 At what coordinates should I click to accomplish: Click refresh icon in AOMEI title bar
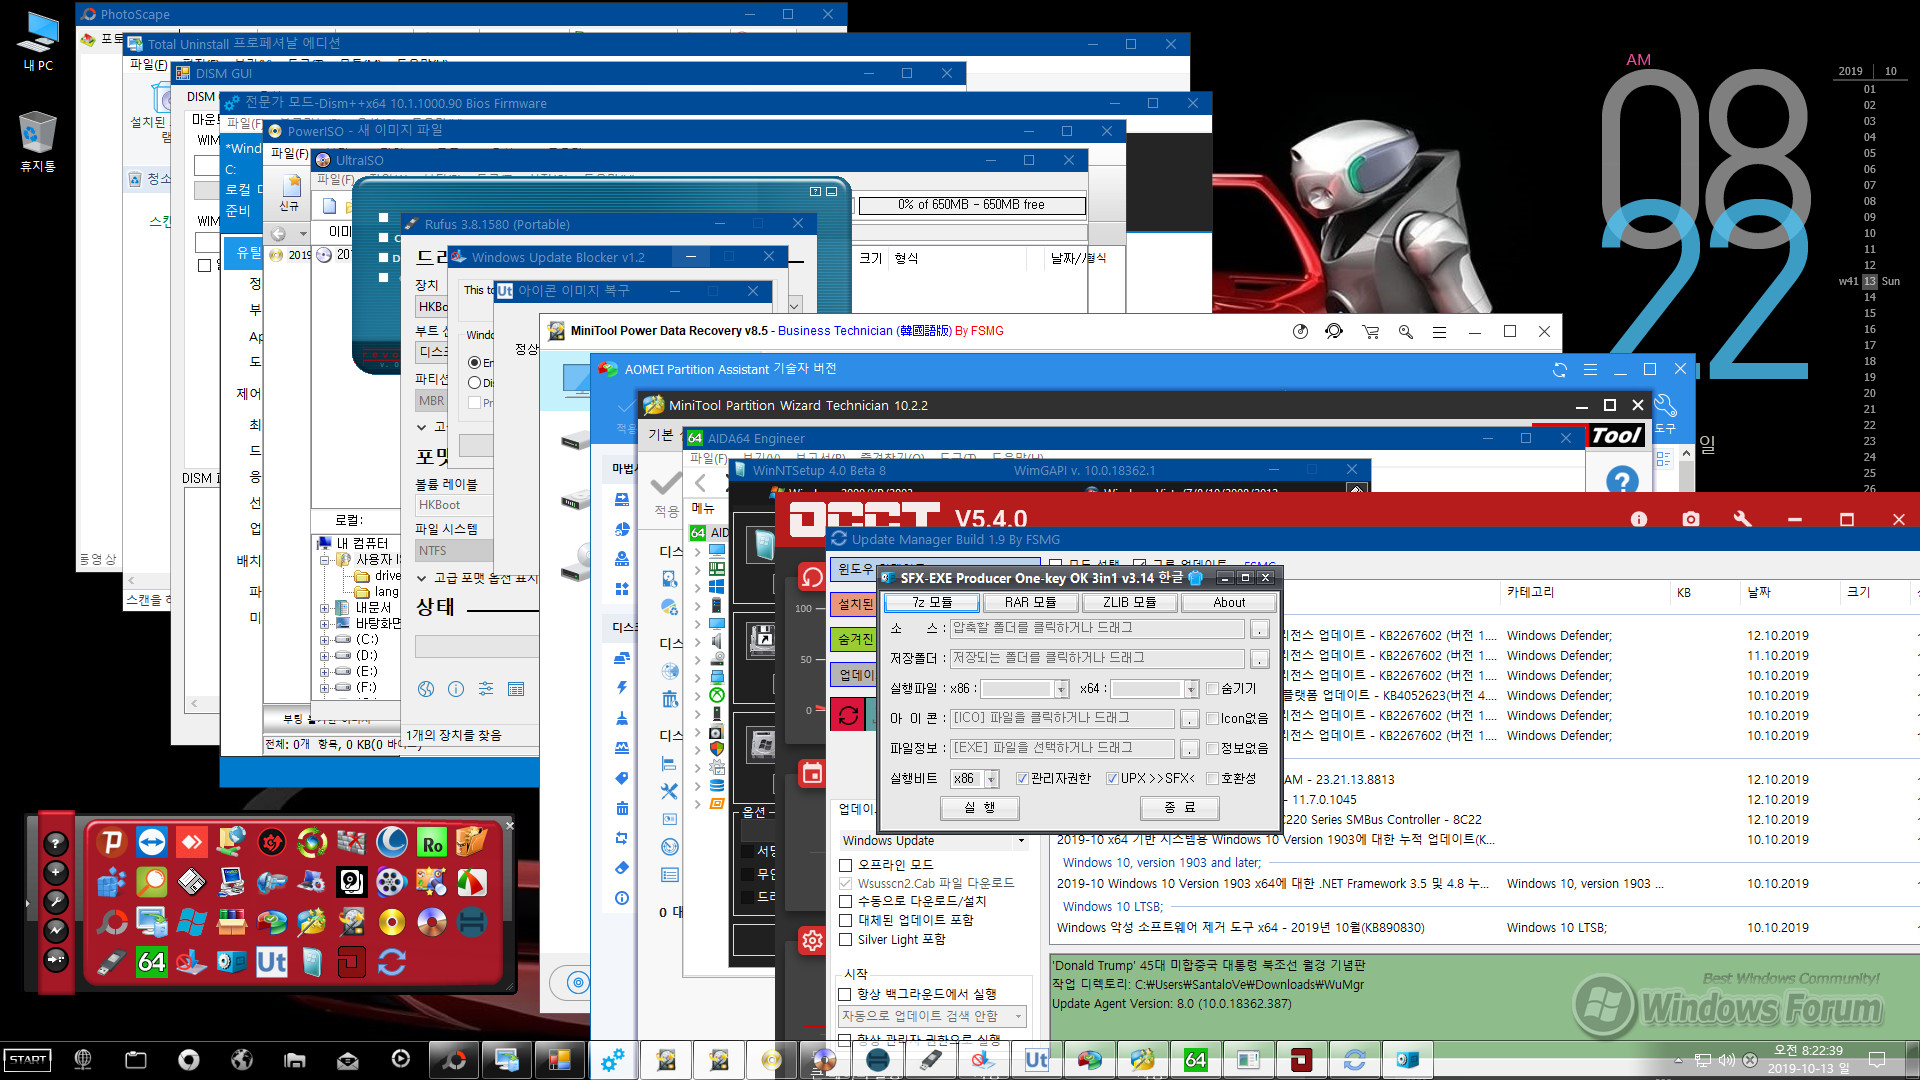pos(1559,370)
